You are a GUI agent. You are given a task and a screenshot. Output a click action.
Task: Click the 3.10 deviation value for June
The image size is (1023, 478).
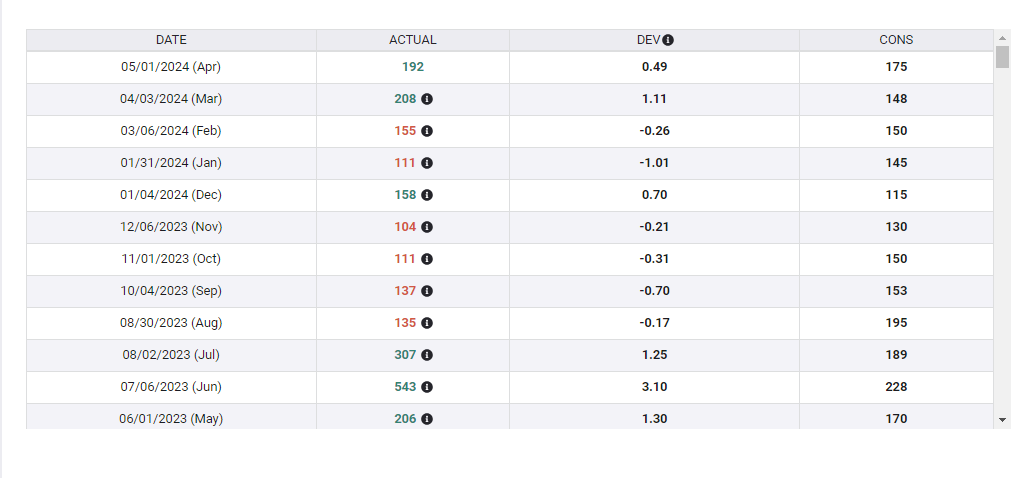tap(654, 387)
